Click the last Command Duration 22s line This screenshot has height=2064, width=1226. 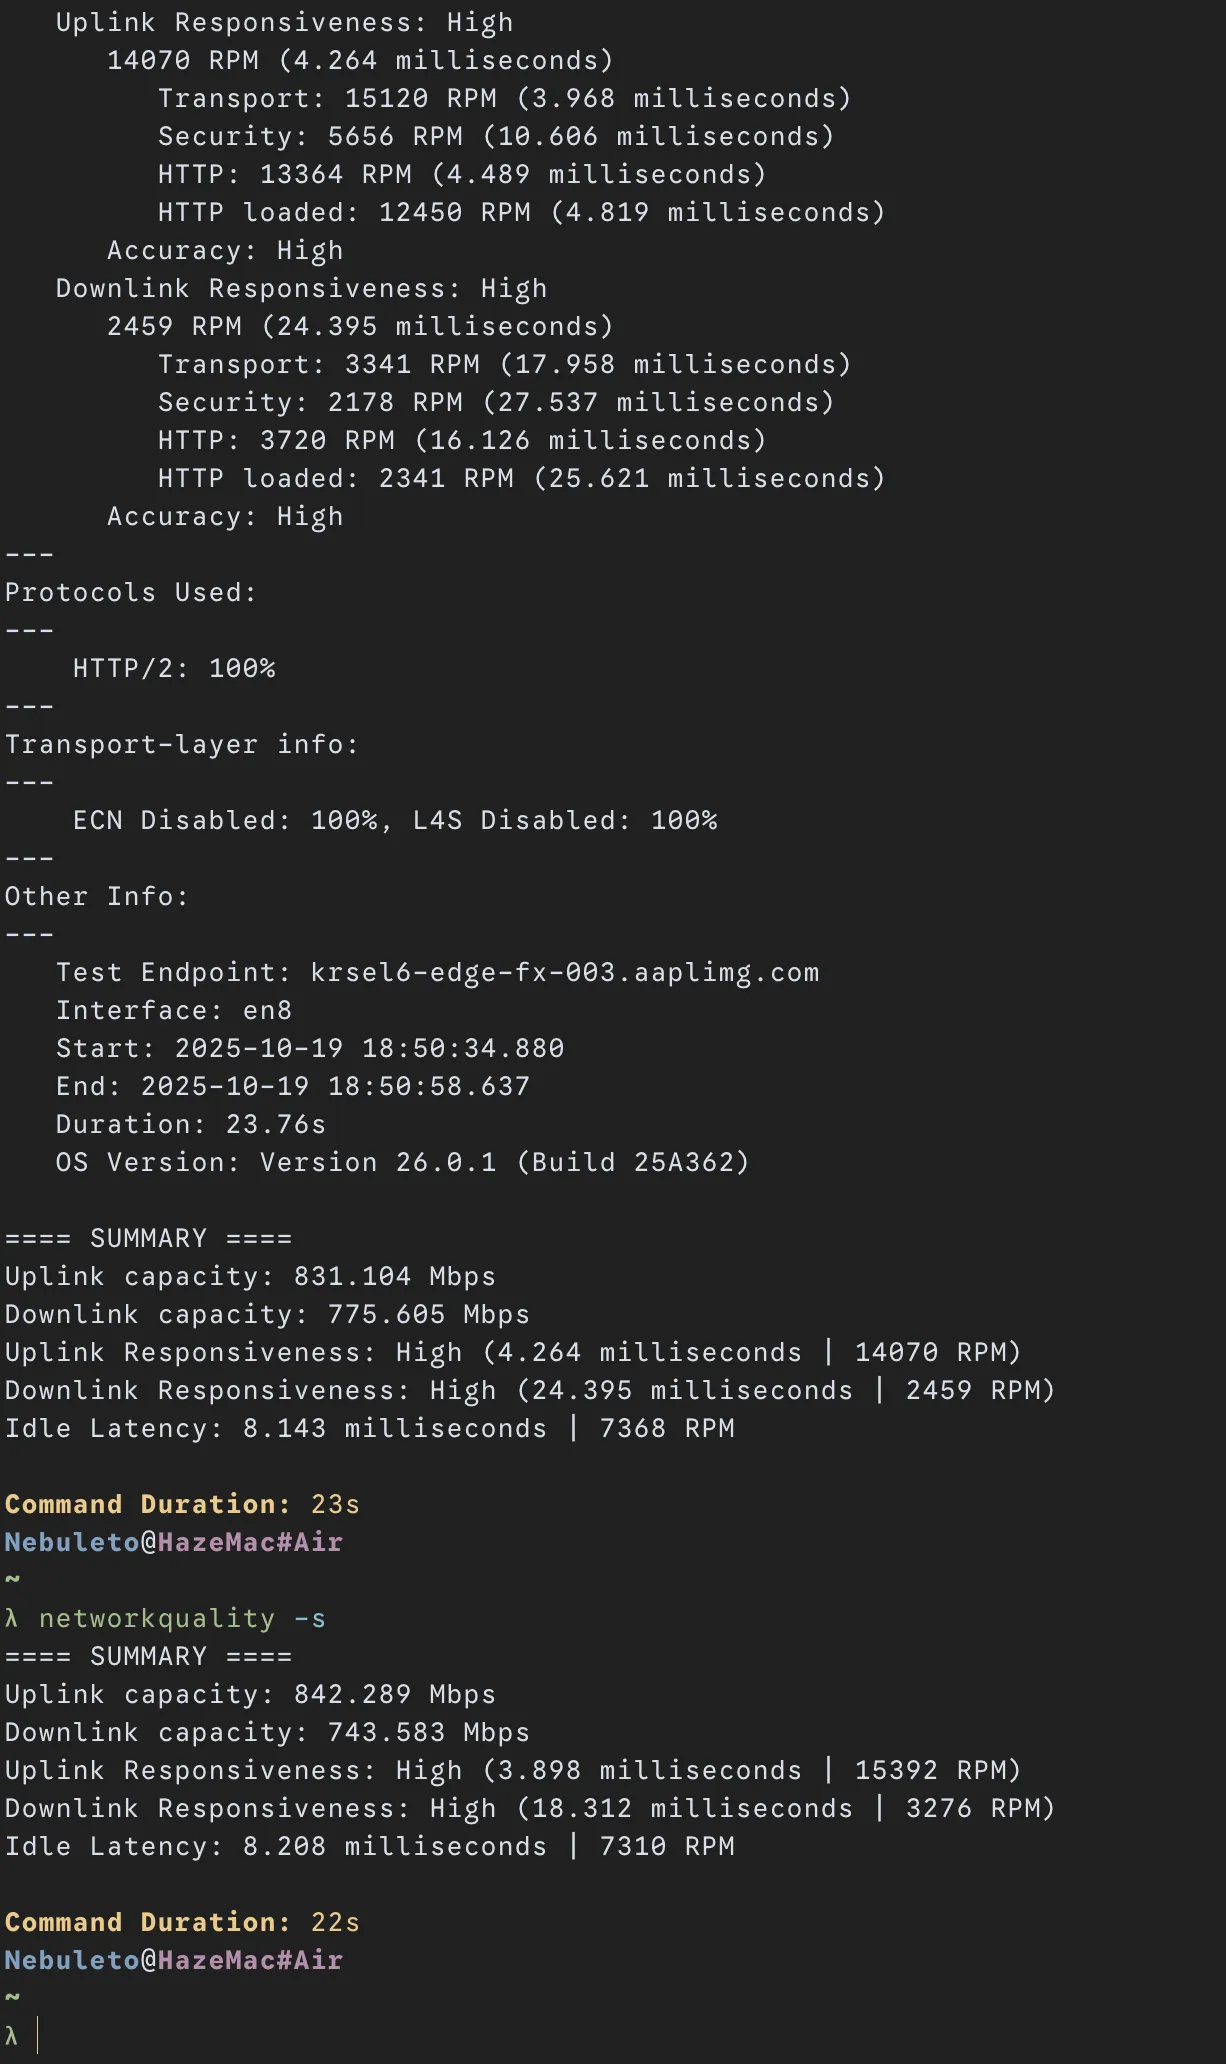181,1923
